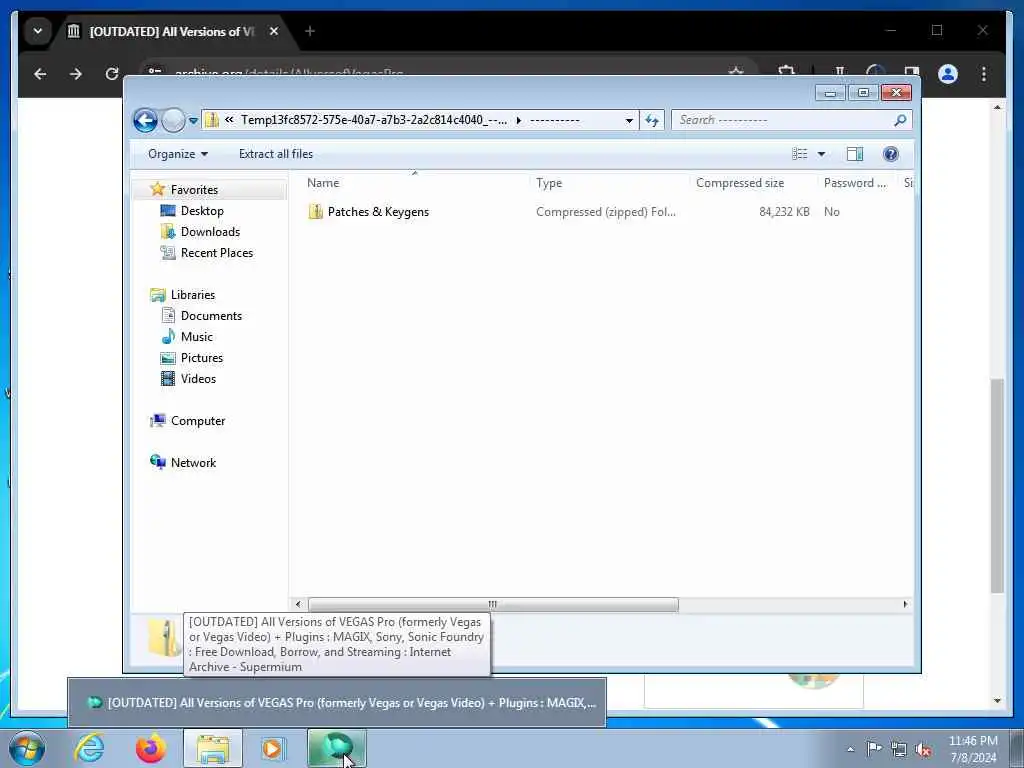Click the browser page vertical scrollbar thumb
Image resolution: width=1024 pixels, height=768 pixels.
[x=997, y=485]
